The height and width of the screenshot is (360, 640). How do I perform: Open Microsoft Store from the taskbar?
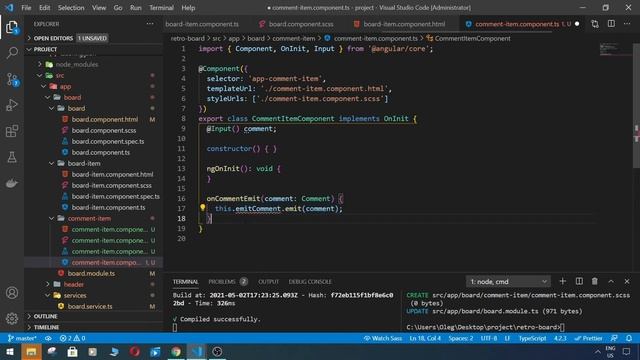pos(72,351)
